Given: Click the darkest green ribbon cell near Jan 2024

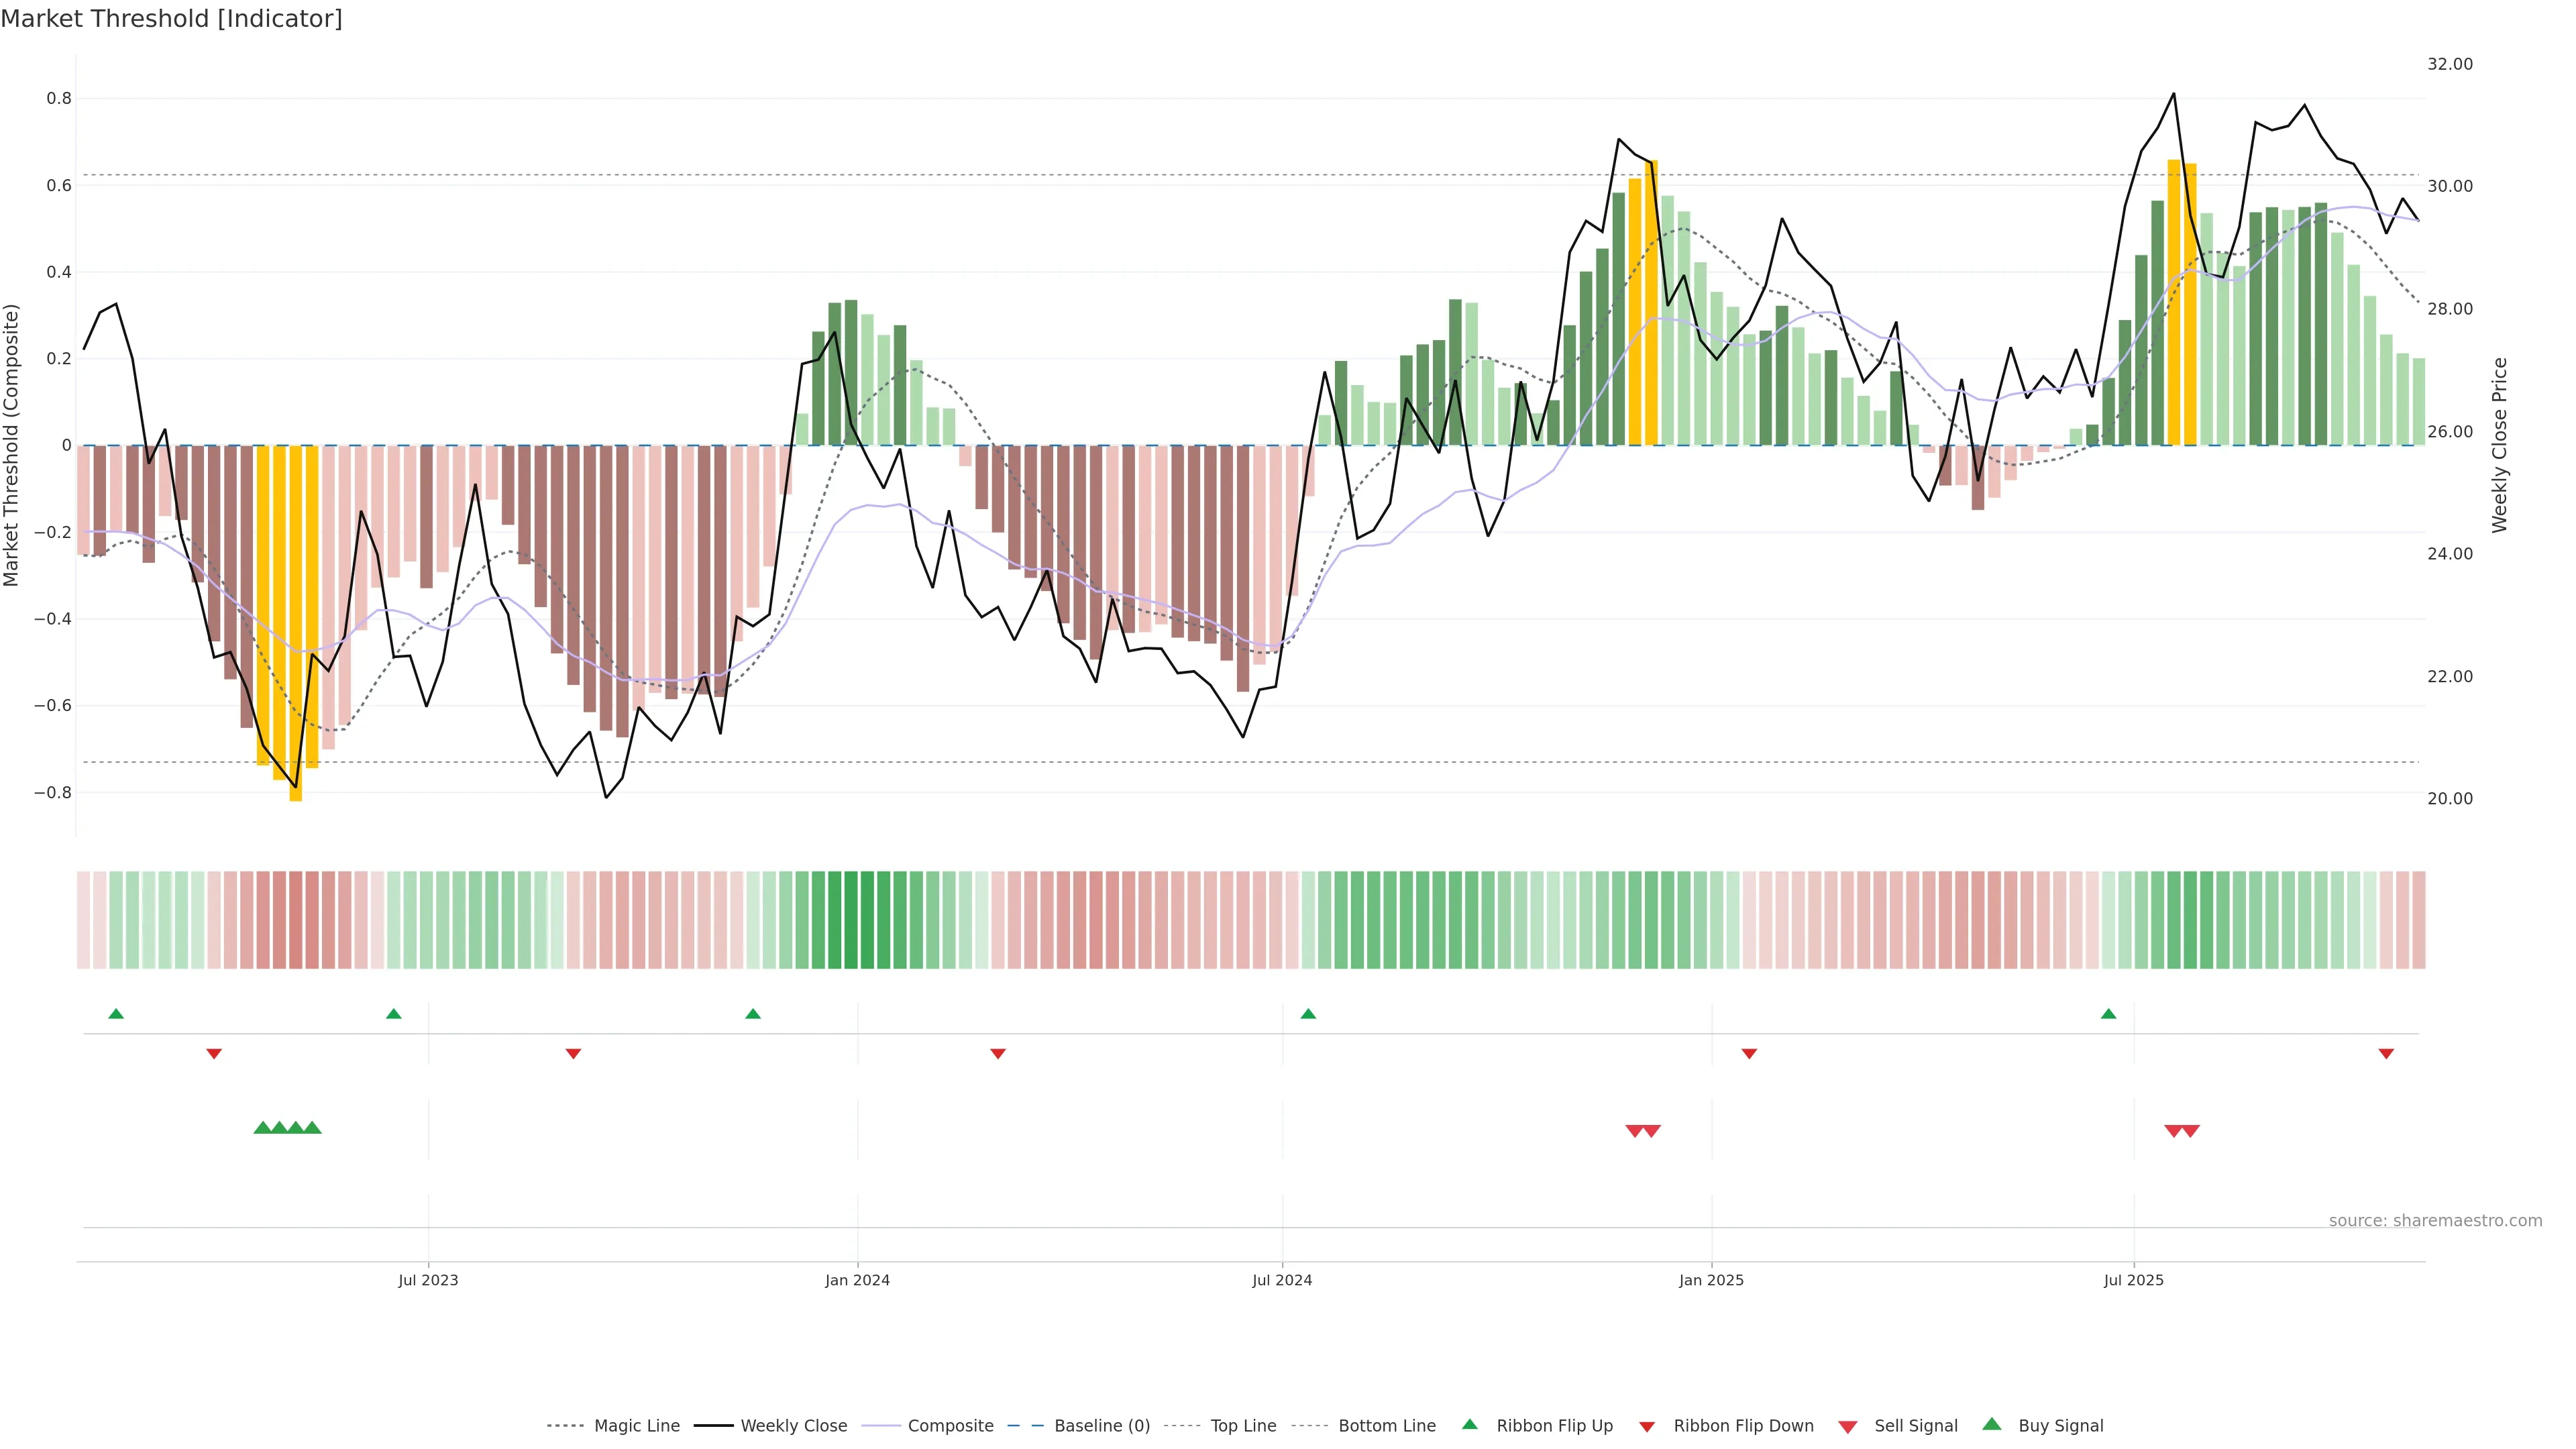Looking at the screenshot, I should 851,919.
